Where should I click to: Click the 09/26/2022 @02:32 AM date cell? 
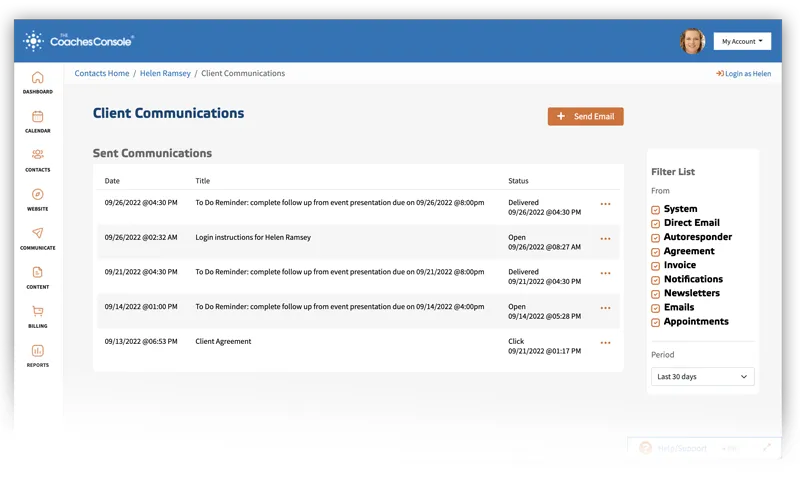141,237
